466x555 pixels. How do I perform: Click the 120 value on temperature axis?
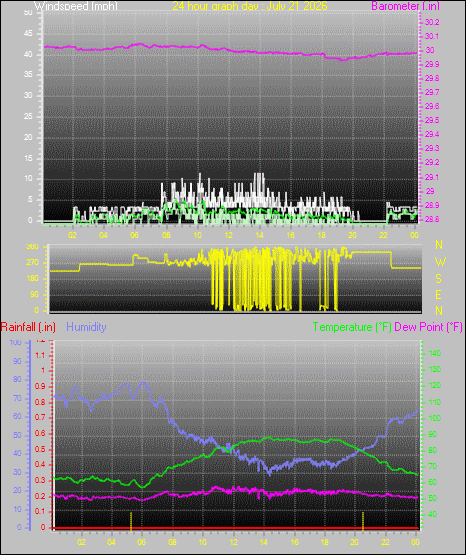435,385
